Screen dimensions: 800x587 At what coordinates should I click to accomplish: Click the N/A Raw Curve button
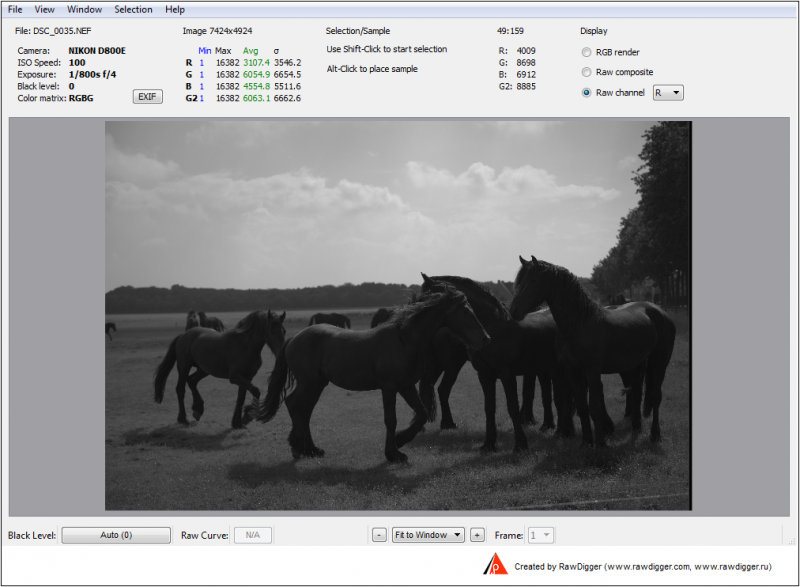[x=253, y=535]
